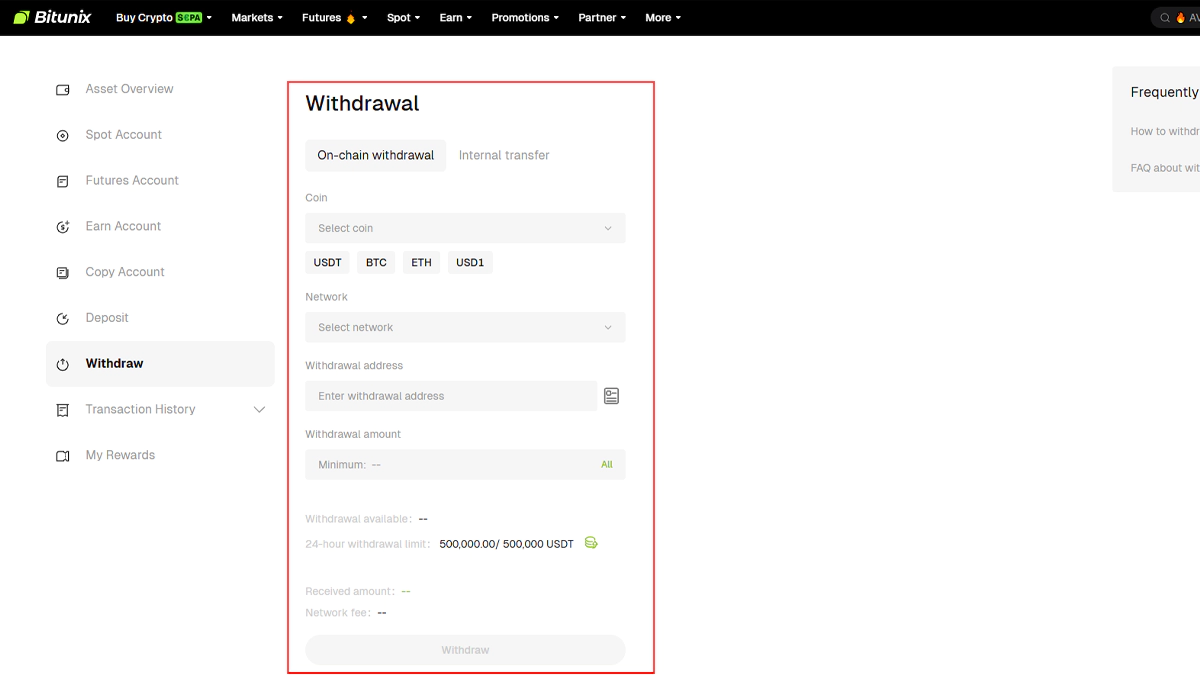Expand Transaction History section
This screenshot has height=675, width=1200.
coord(259,410)
